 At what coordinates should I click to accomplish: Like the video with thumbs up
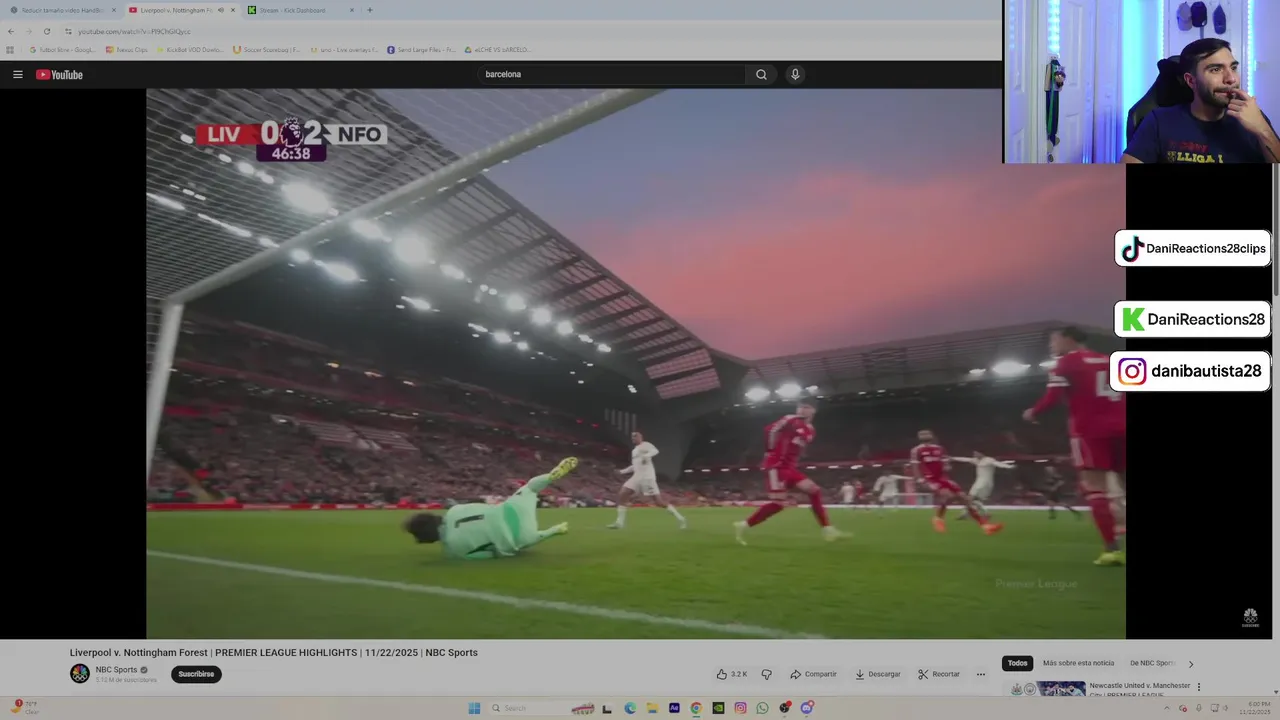pyautogui.click(x=732, y=674)
